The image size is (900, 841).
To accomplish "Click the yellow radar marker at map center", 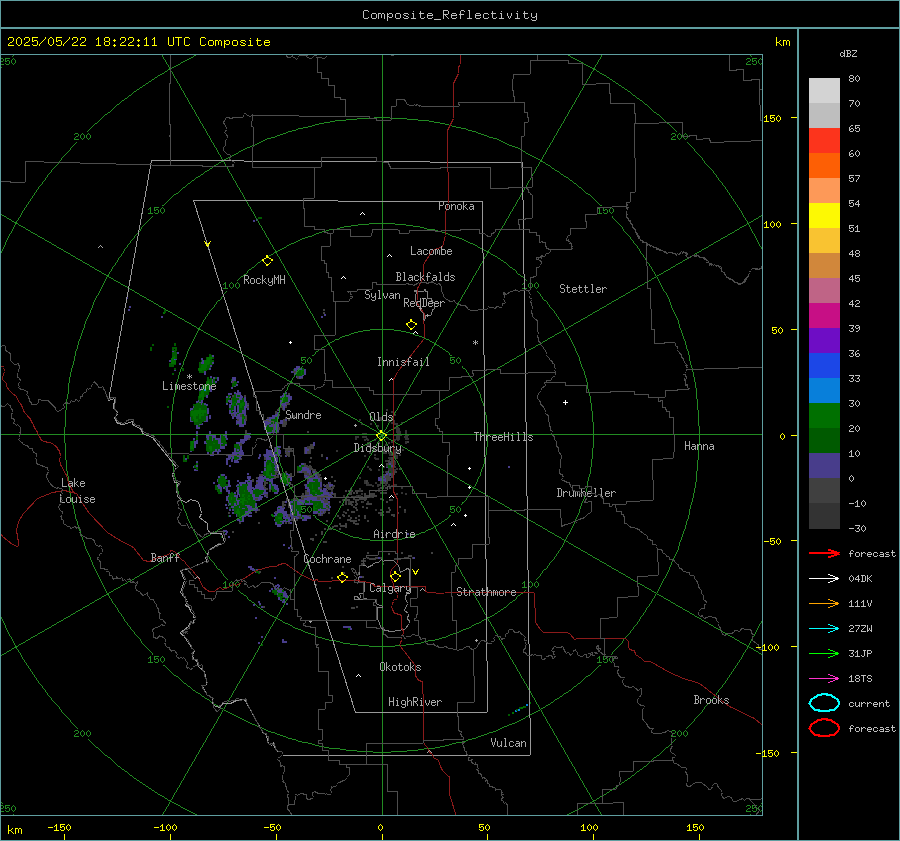I will [381, 436].
